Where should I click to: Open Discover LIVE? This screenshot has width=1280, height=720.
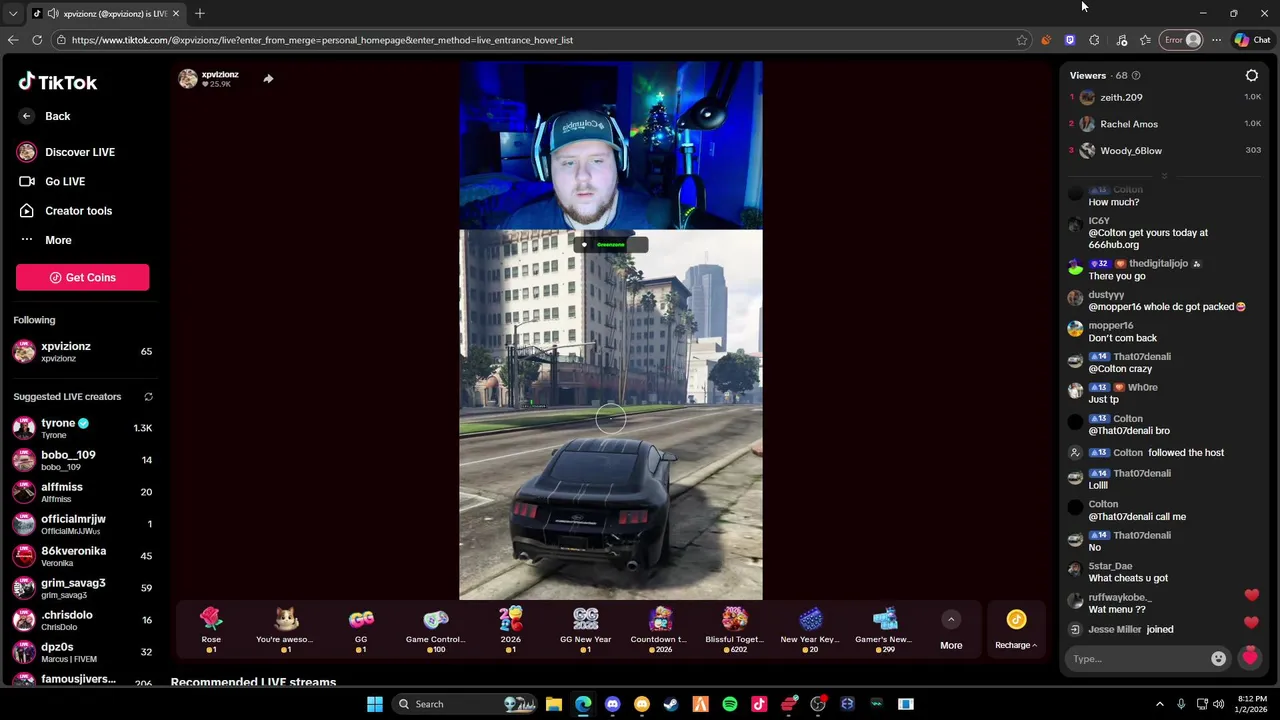[66, 152]
